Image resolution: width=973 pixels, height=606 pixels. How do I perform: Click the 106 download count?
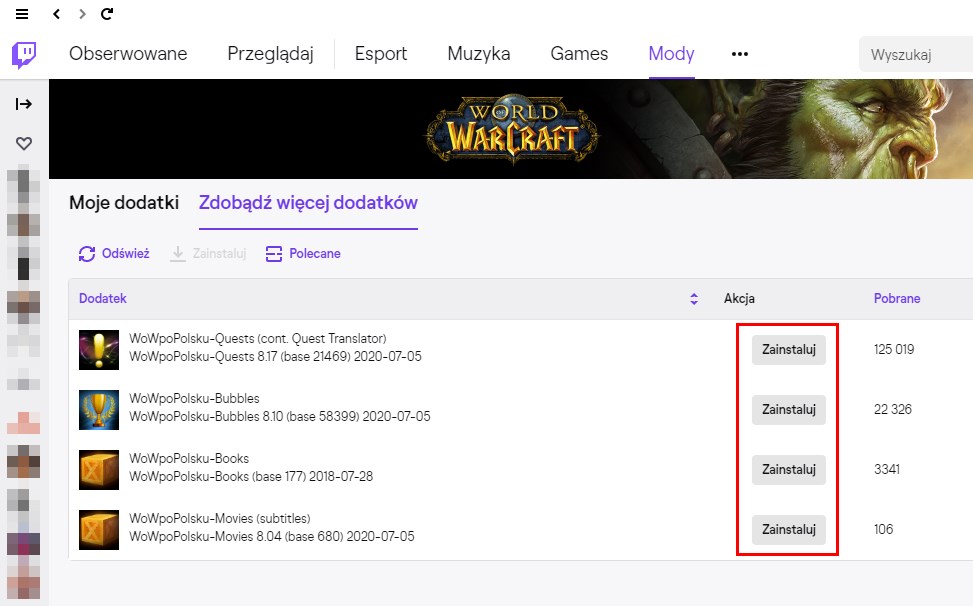(884, 530)
